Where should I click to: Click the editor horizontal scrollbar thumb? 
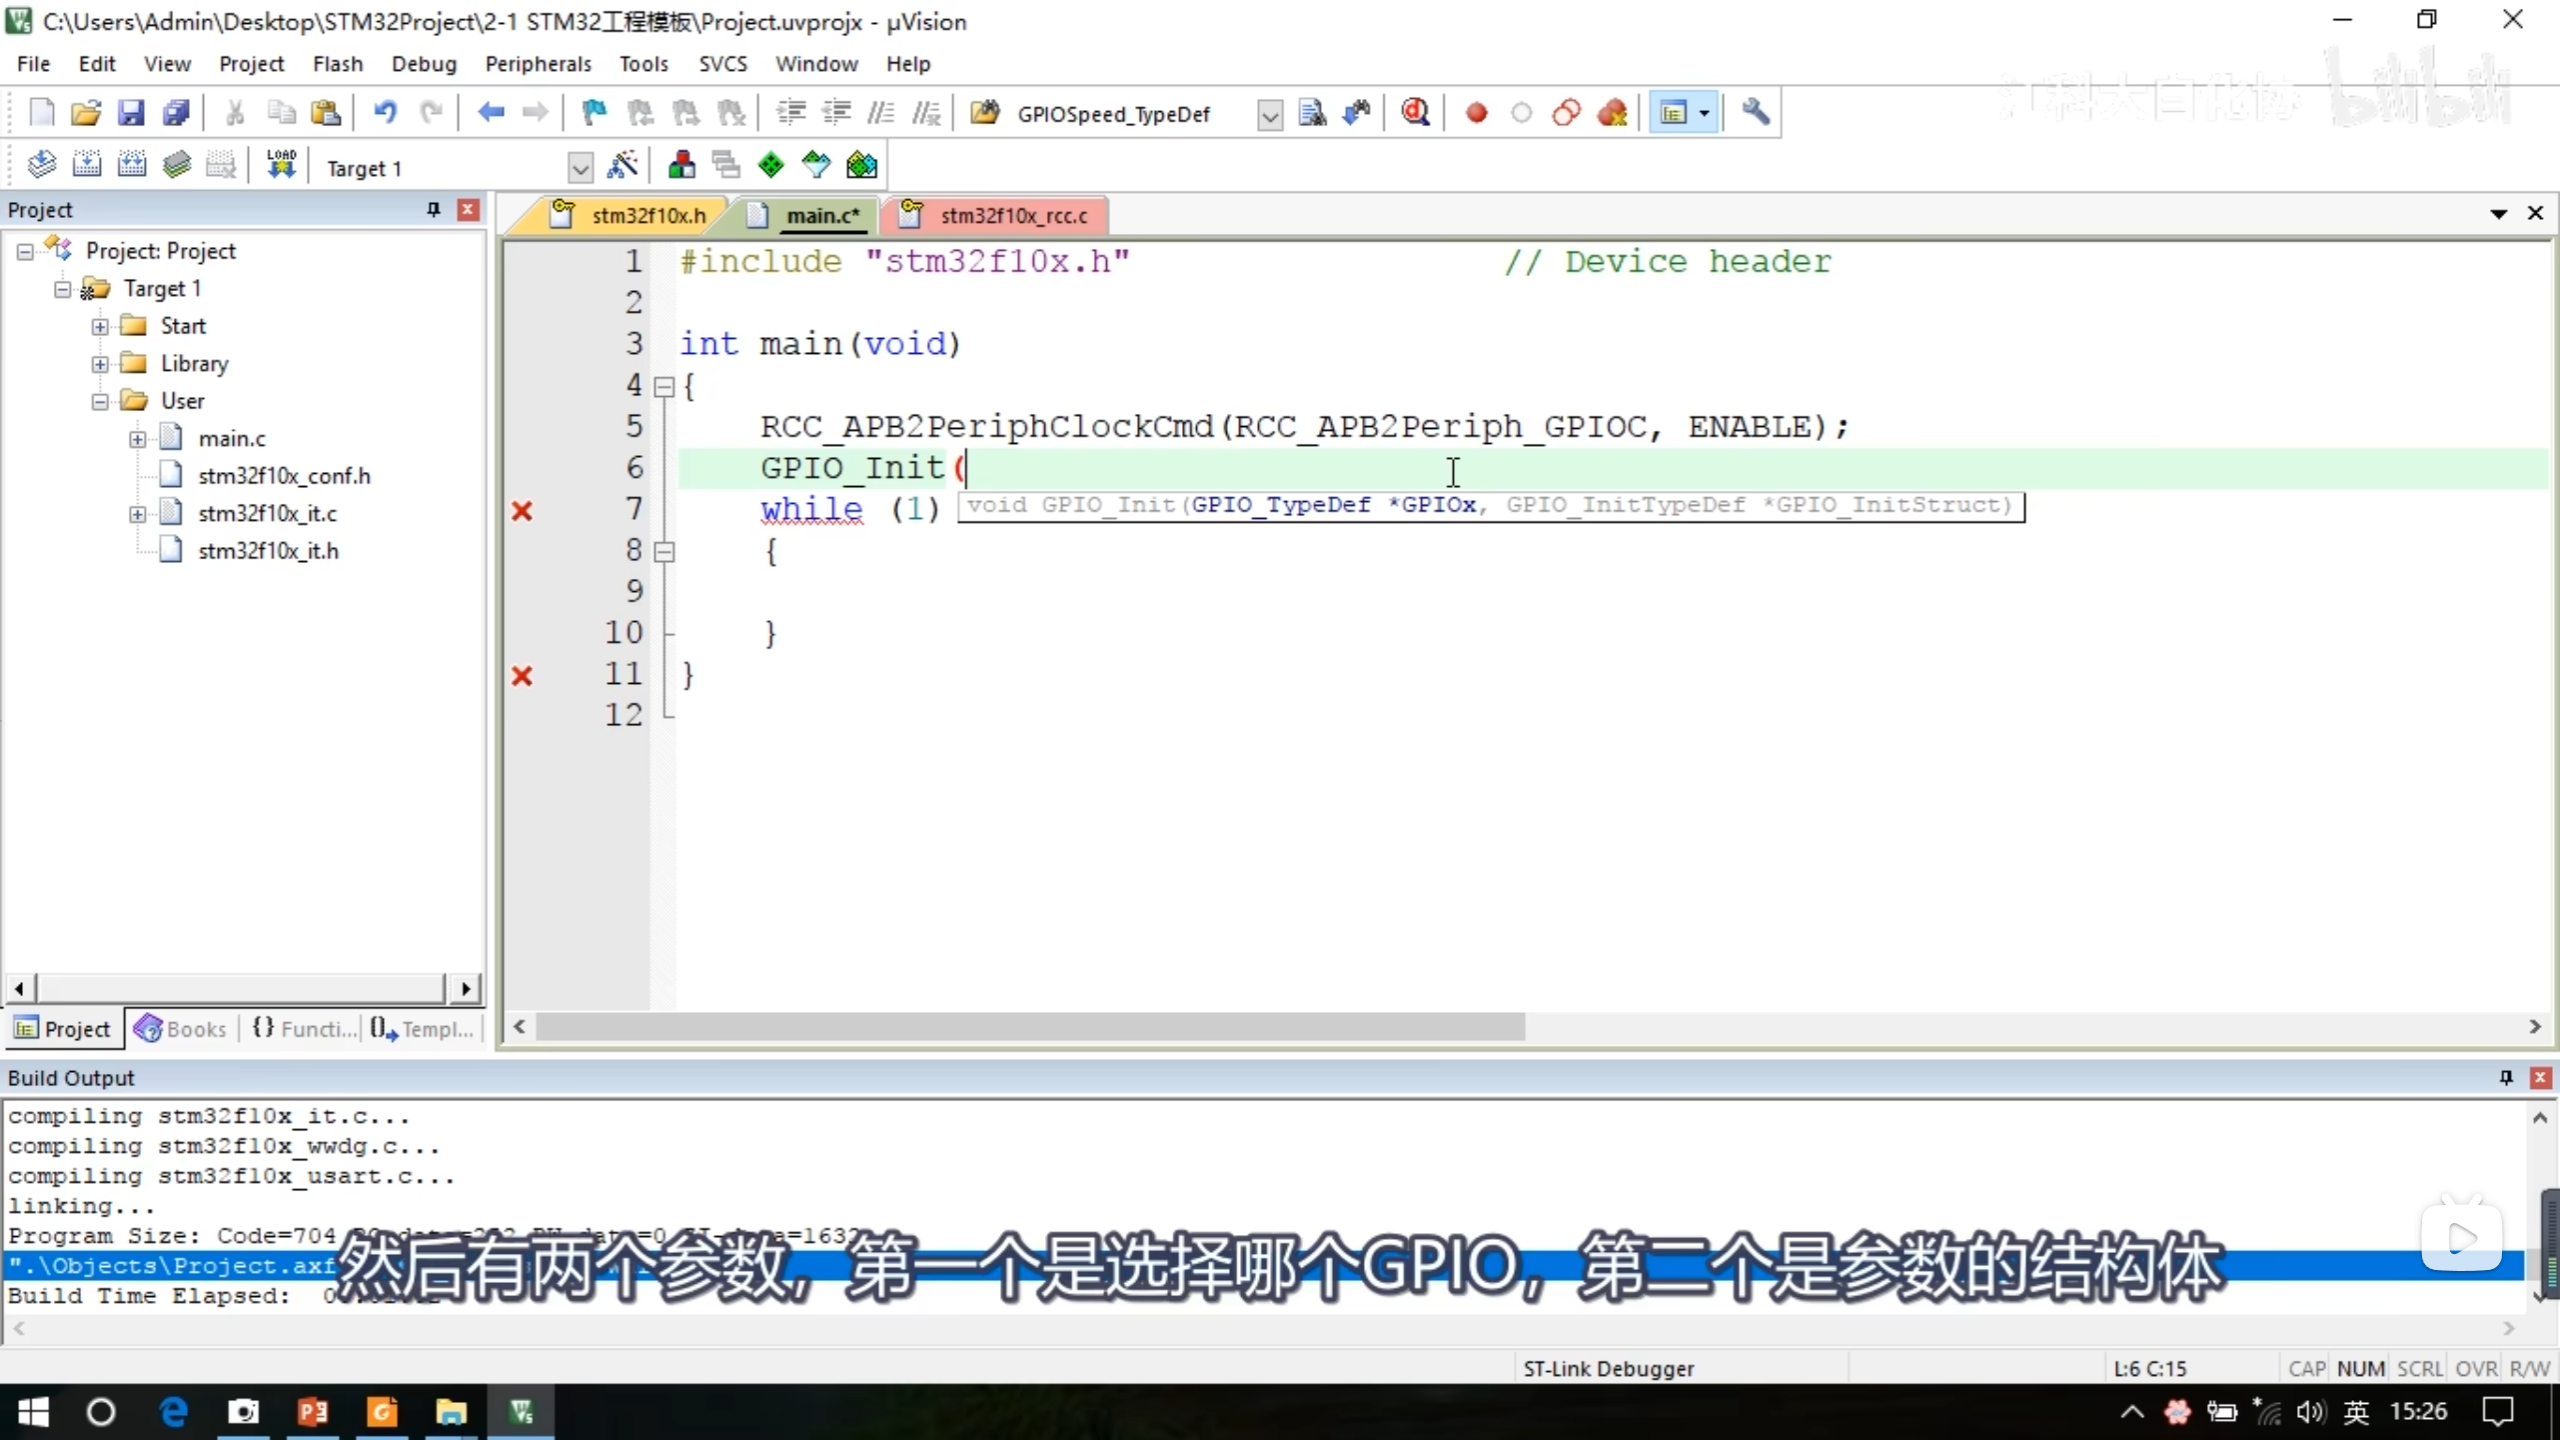[1030, 1027]
